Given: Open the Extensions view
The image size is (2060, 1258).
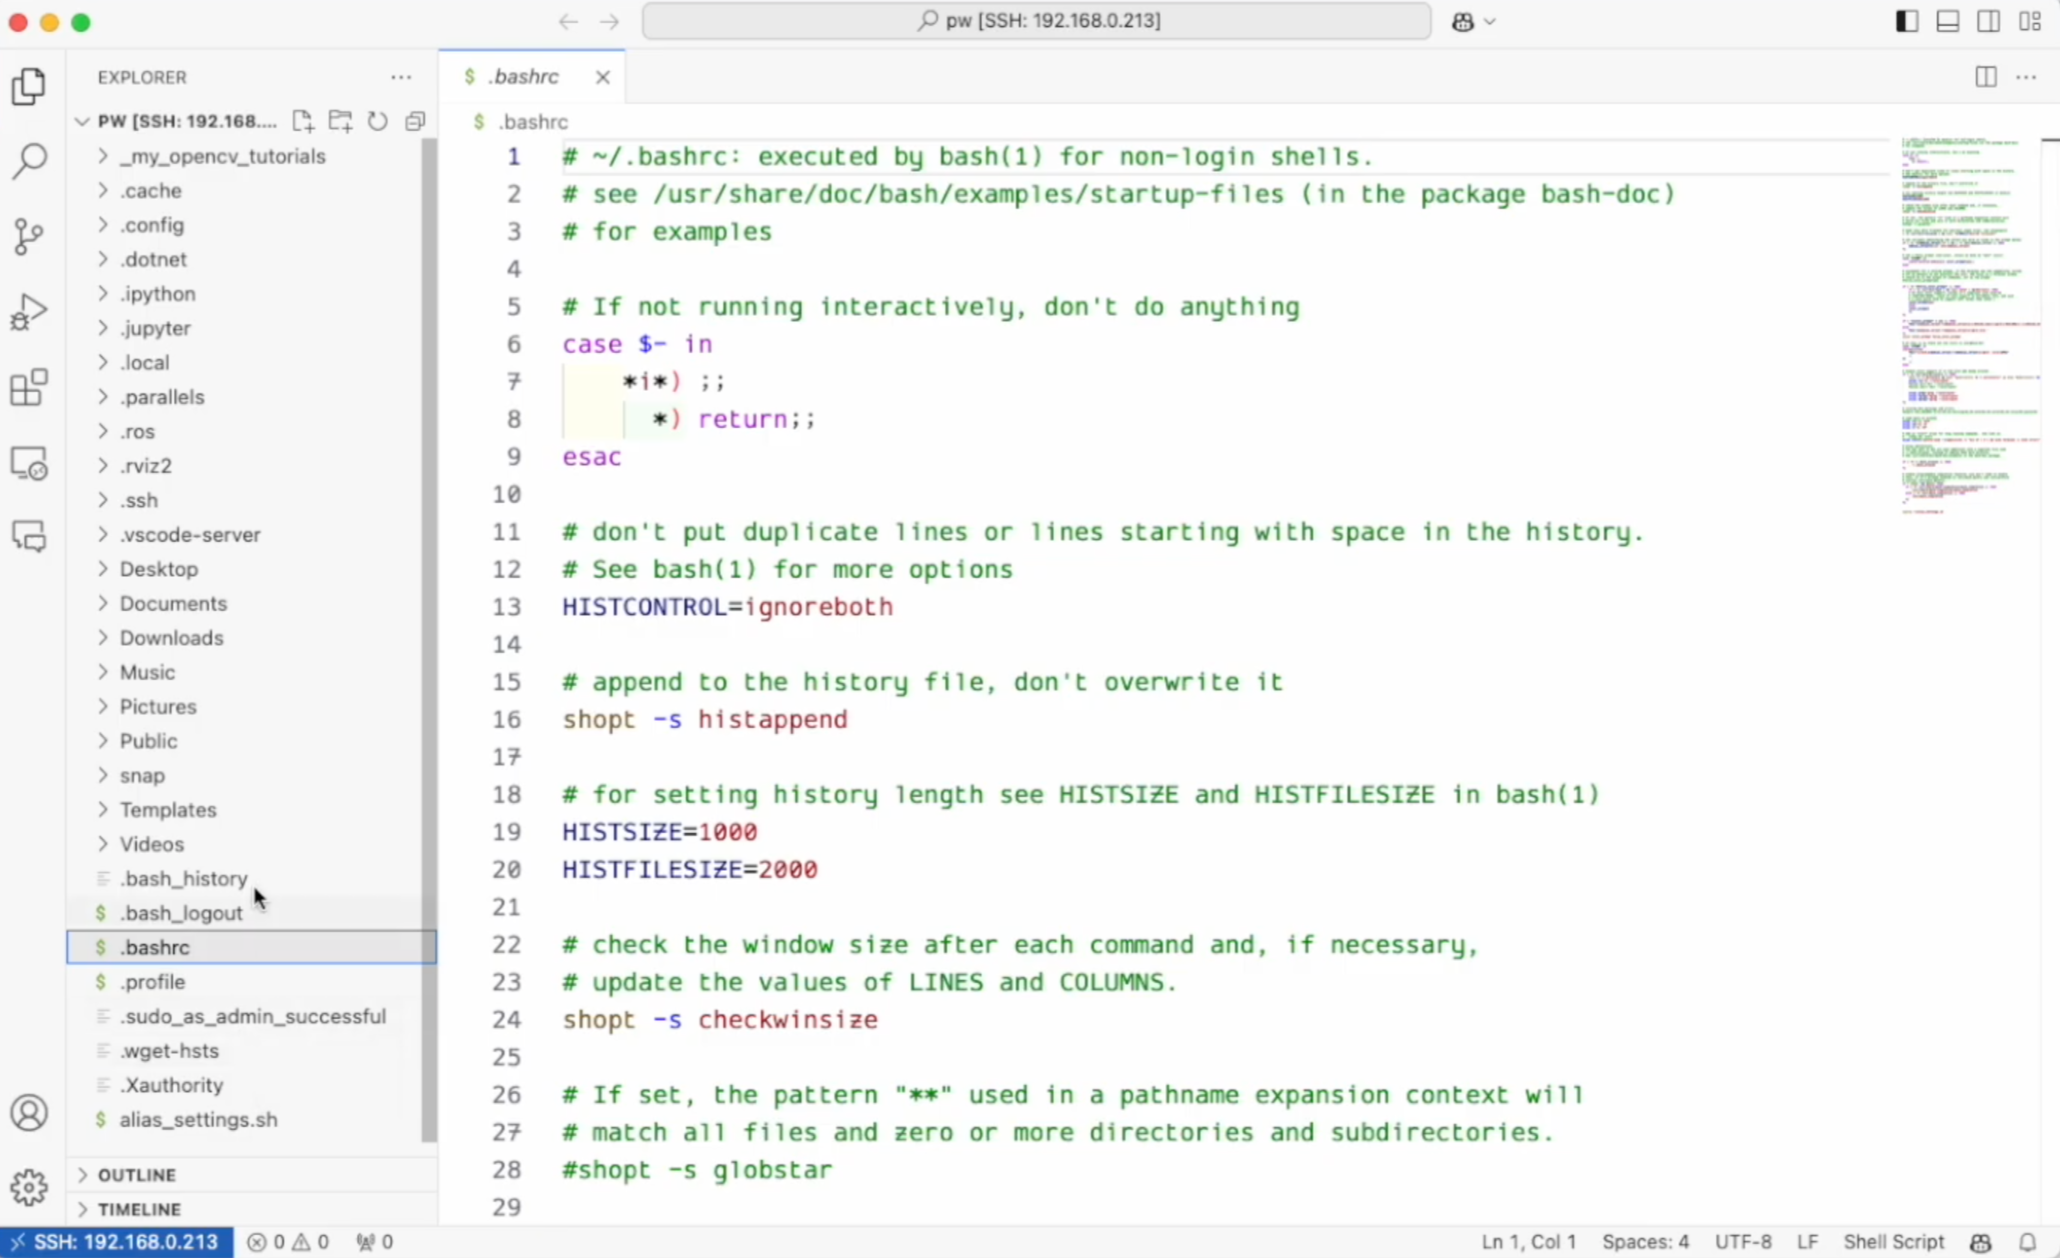Looking at the screenshot, I should pos(29,388).
